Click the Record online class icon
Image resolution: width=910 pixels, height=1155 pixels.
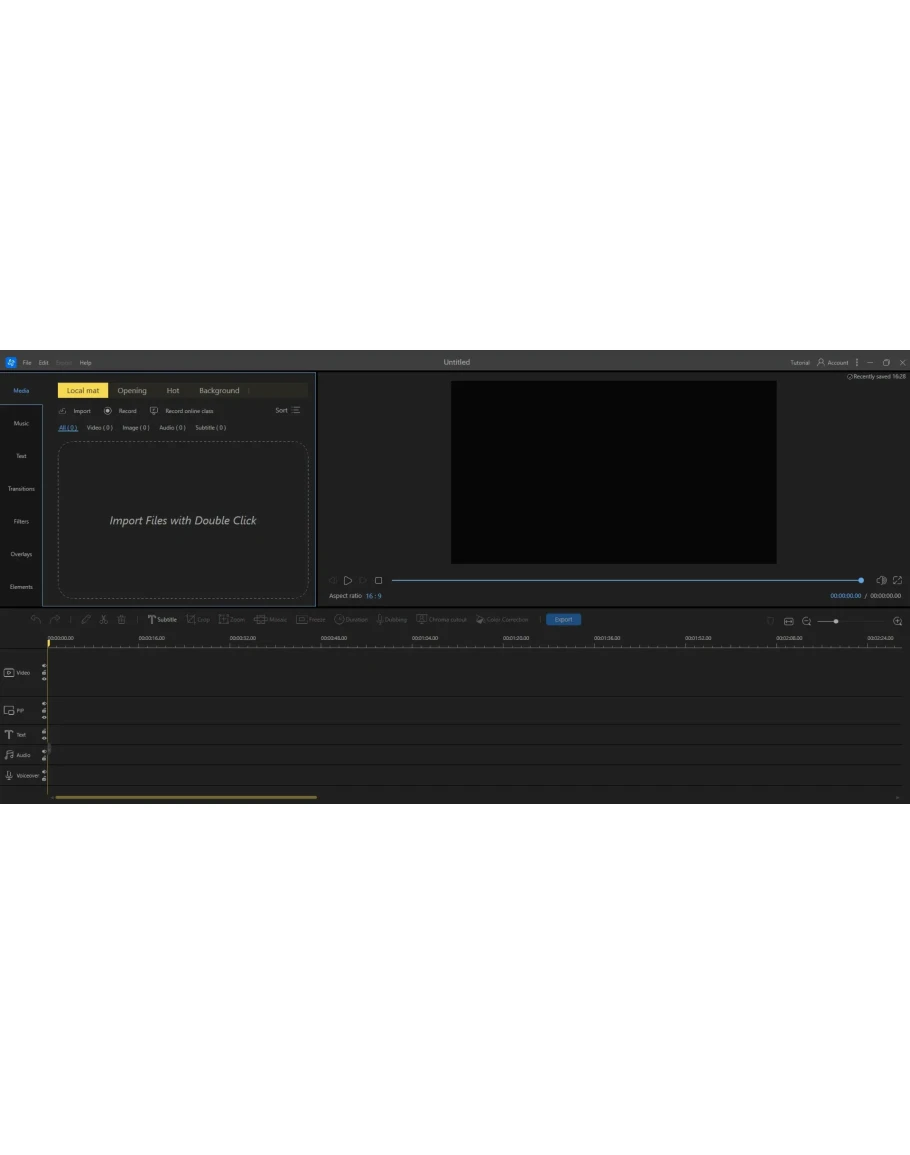click(154, 411)
